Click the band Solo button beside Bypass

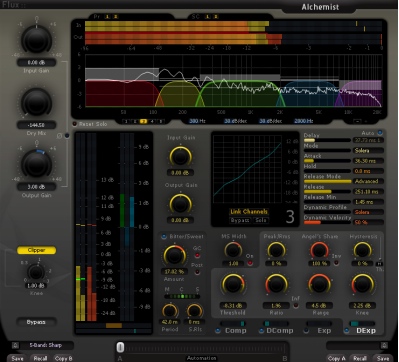pos(261,220)
